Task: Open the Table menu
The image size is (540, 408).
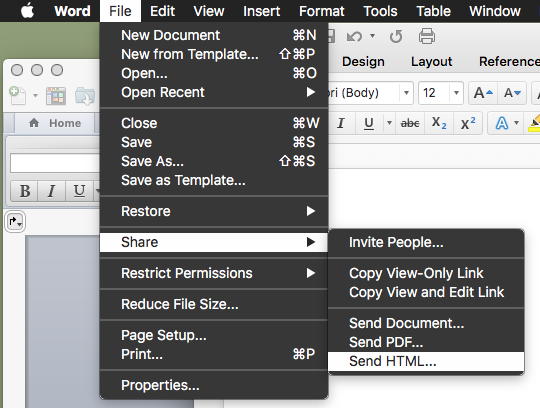Action: point(433,11)
